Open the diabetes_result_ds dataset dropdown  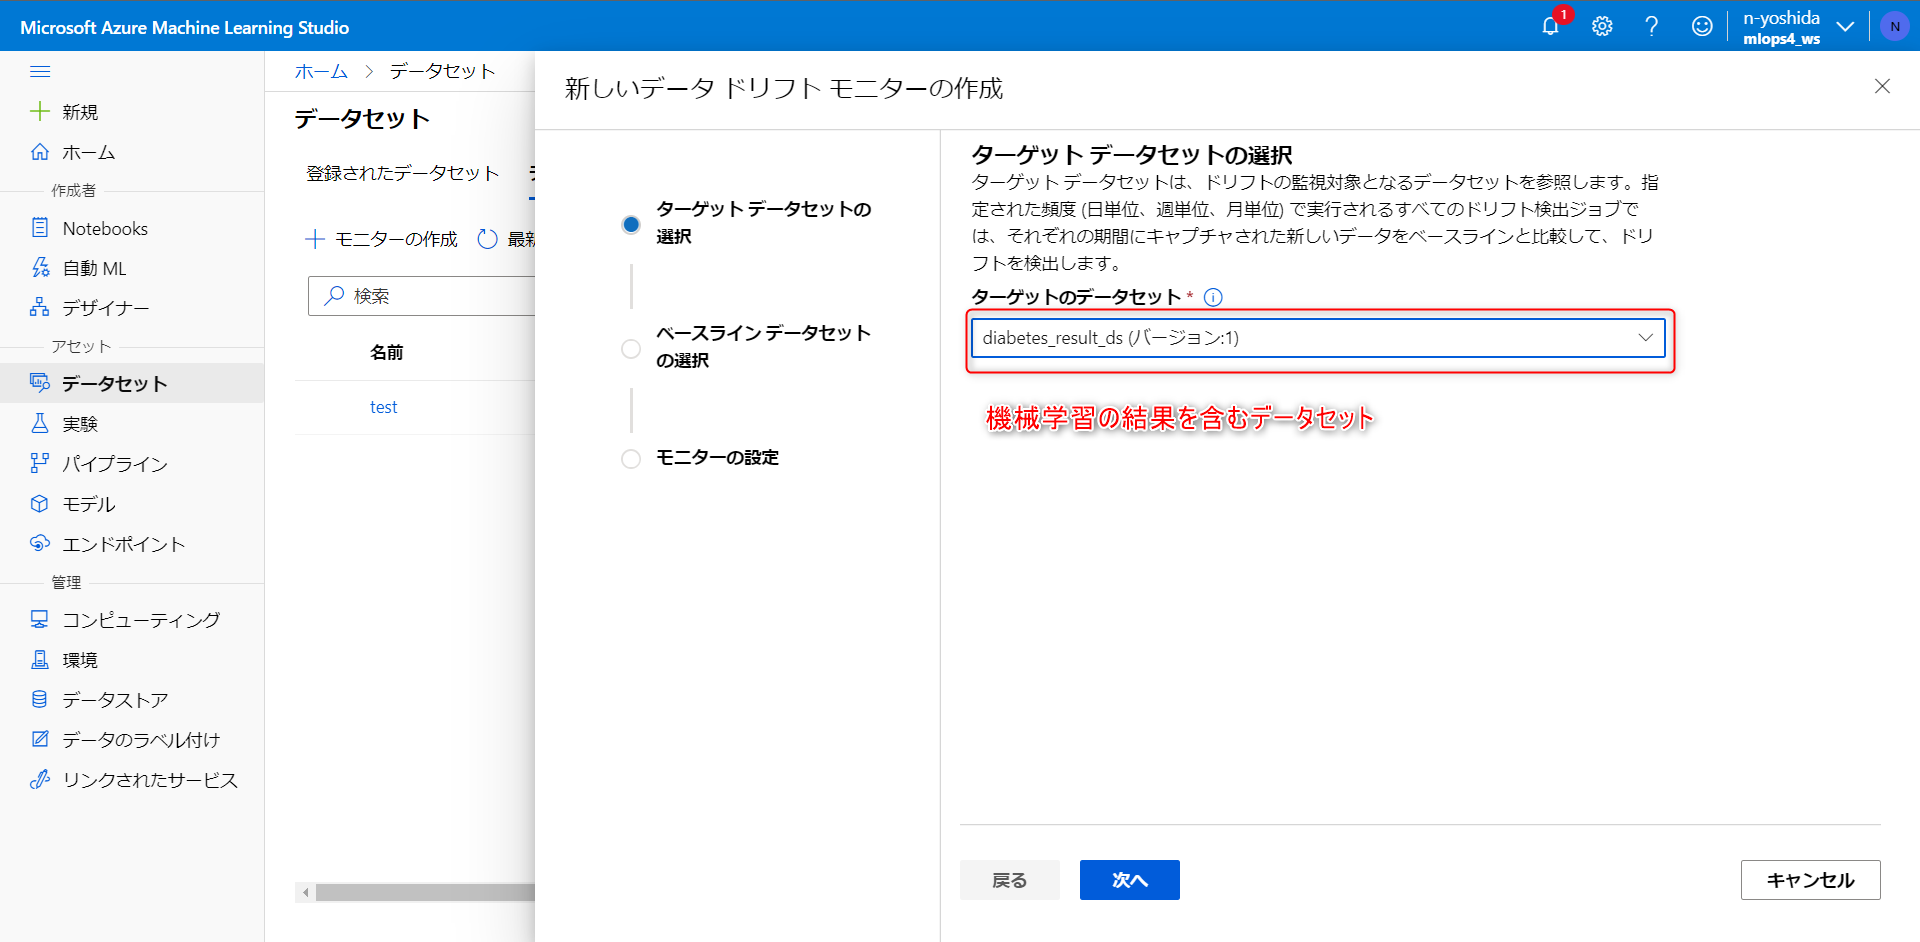(x=1318, y=338)
